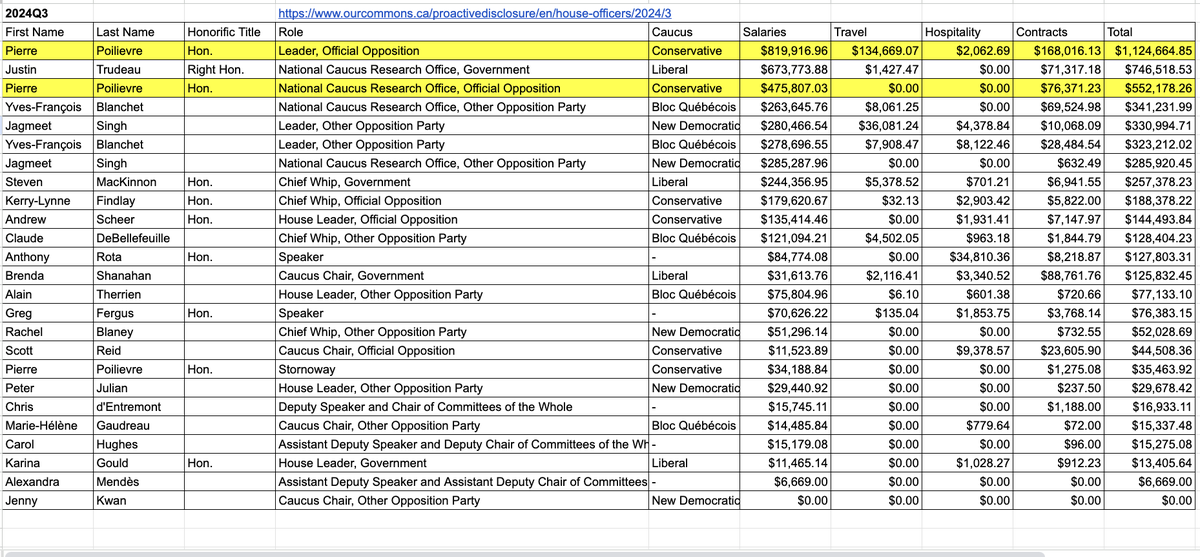Screen dimensions: 1200x557
Task: Select the $127,803.31 total cell
Action: (x=1150, y=257)
